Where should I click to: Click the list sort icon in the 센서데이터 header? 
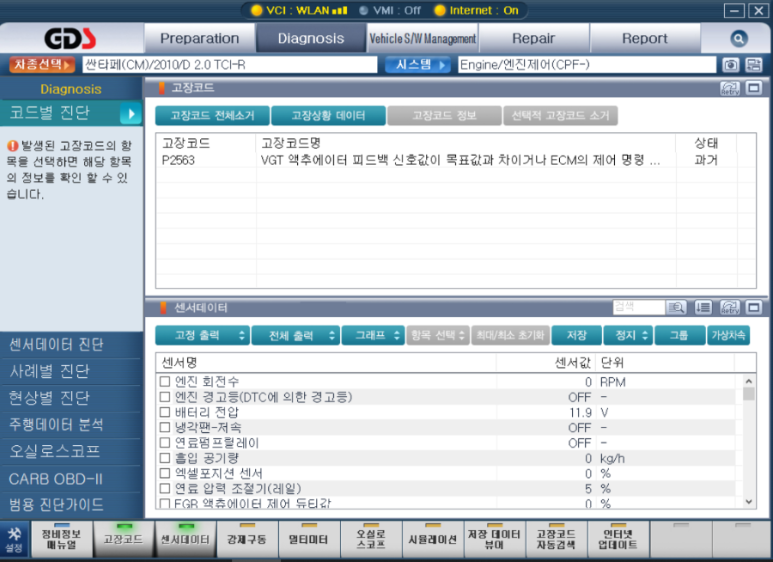[x=703, y=308]
